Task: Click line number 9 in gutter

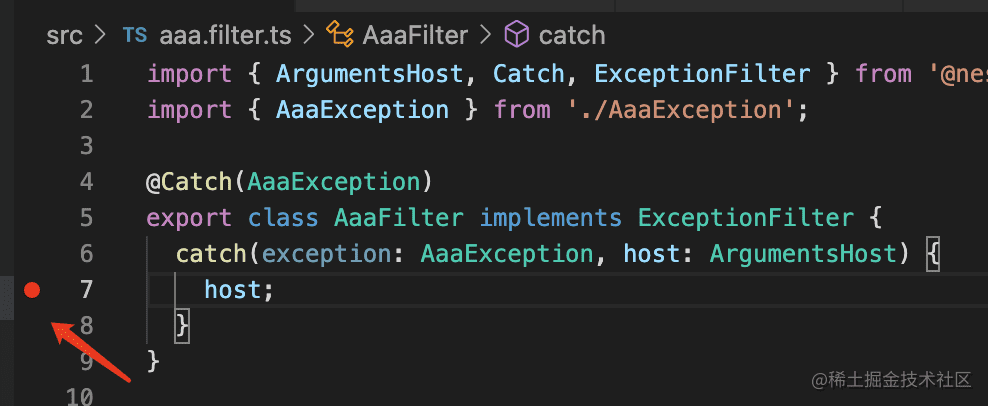Action: tap(86, 362)
